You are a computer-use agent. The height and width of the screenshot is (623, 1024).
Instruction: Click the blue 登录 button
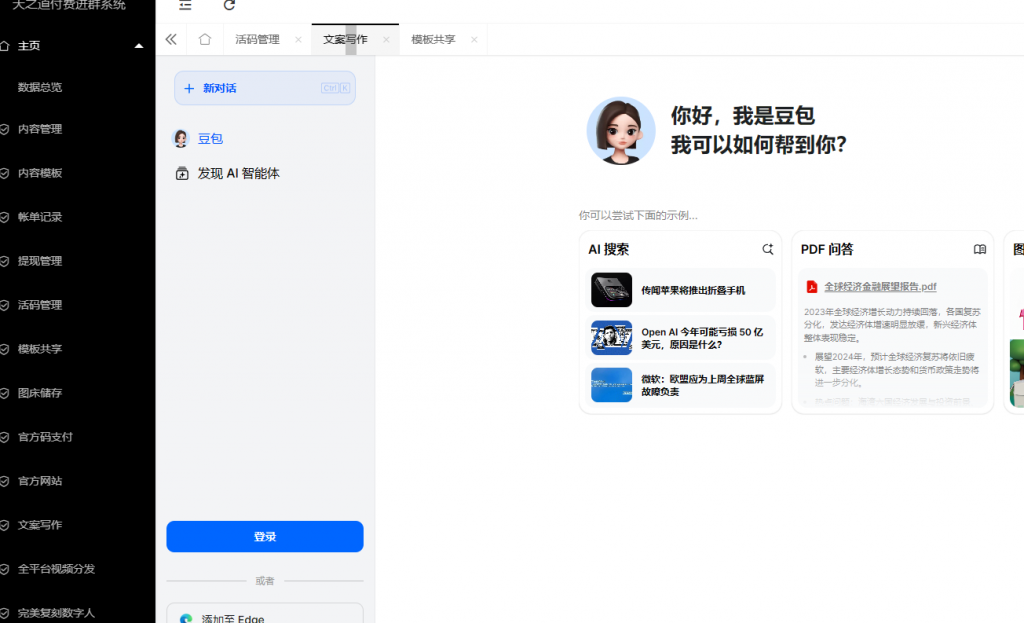tap(265, 537)
